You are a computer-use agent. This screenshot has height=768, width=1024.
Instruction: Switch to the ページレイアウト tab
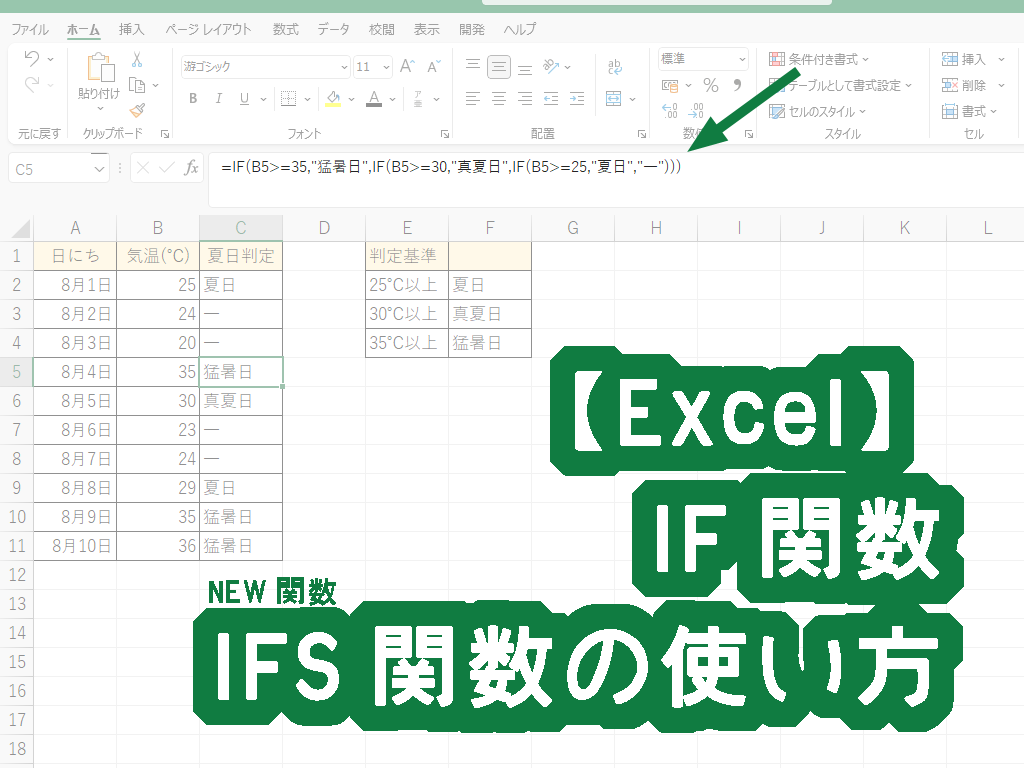pos(208,29)
